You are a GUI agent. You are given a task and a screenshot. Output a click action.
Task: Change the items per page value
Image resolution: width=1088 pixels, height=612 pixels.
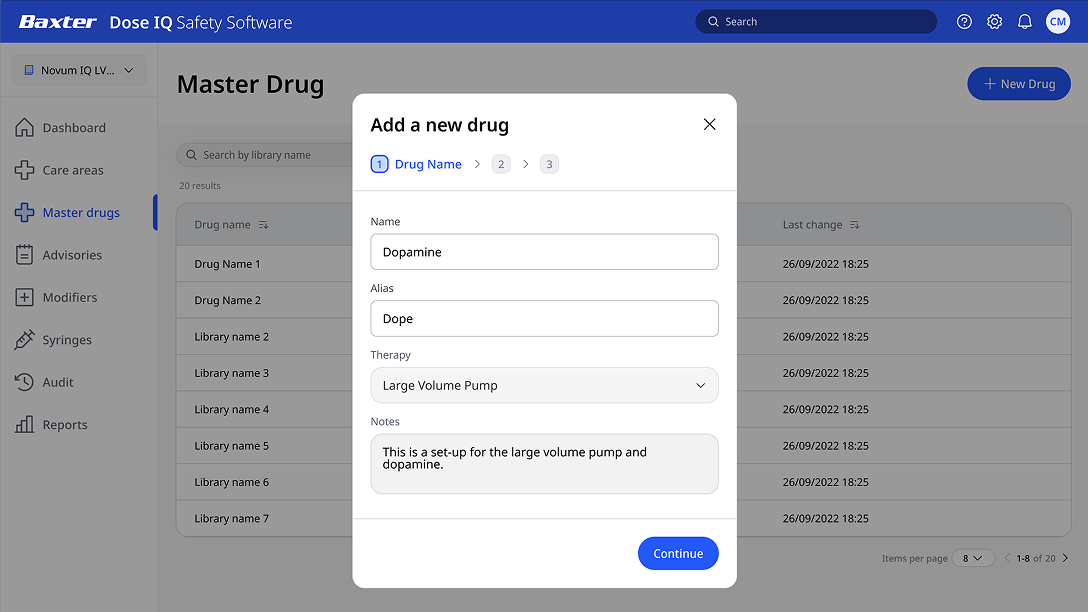pyautogui.click(x=973, y=558)
